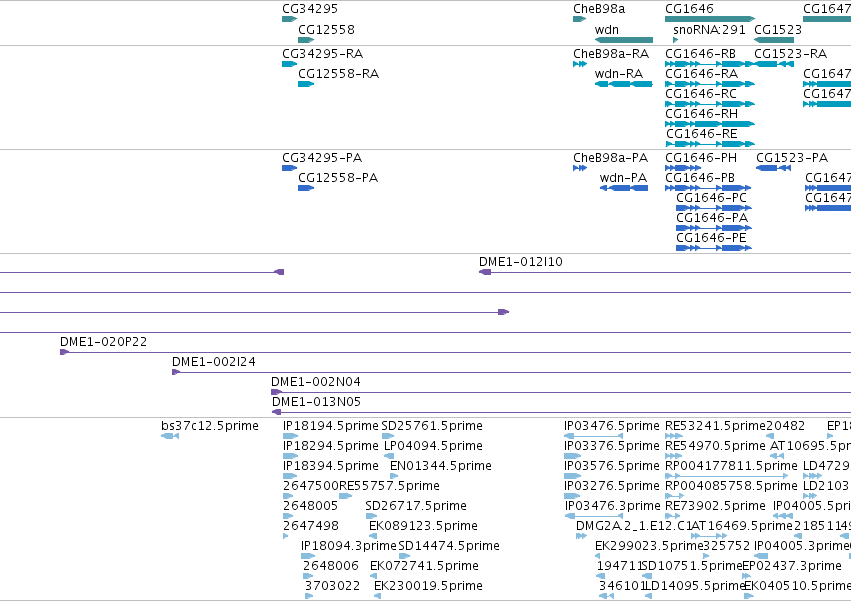Open the IP03476.3prime EST label

(x=612, y=507)
